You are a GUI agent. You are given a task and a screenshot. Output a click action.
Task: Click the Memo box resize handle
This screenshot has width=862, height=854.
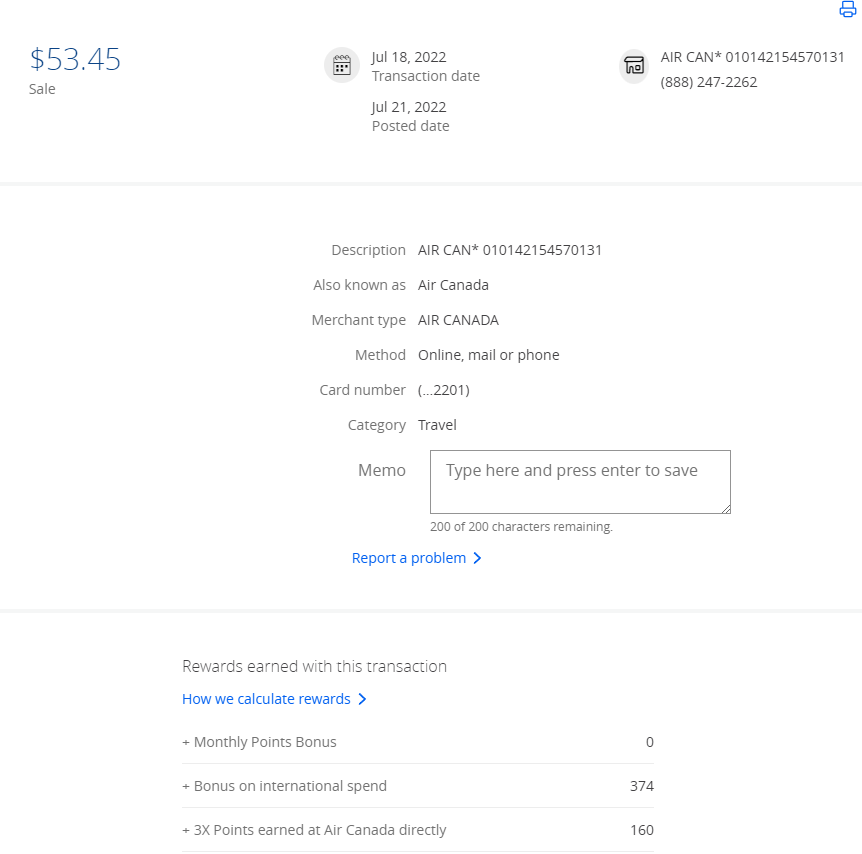(x=725, y=509)
